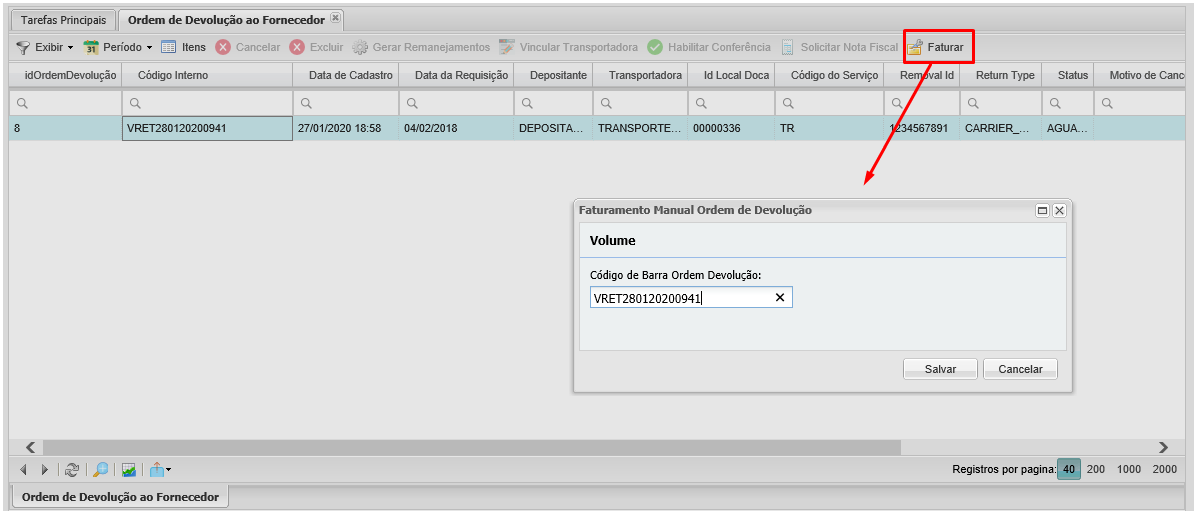This screenshot has height=513, width=1197.
Task: Click Transportadora filter search field
Action: tap(640, 103)
